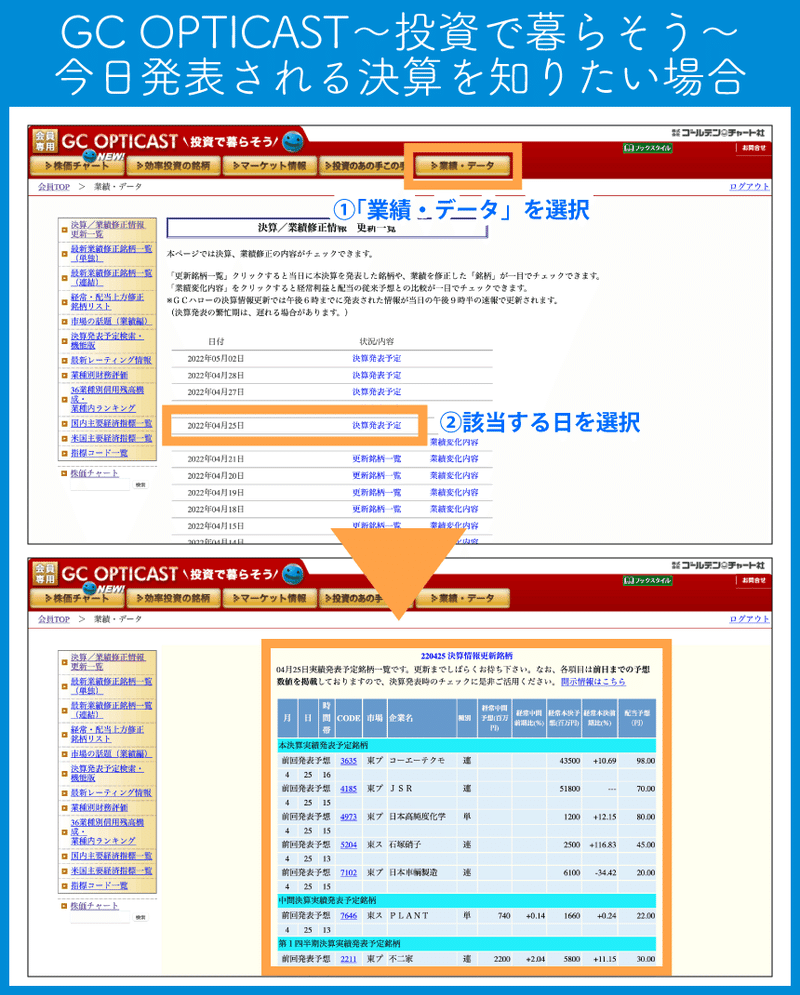Open 決算発表予定 for 2022年04月25日
This screenshot has width=800, height=995.
pyautogui.click(x=376, y=425)
